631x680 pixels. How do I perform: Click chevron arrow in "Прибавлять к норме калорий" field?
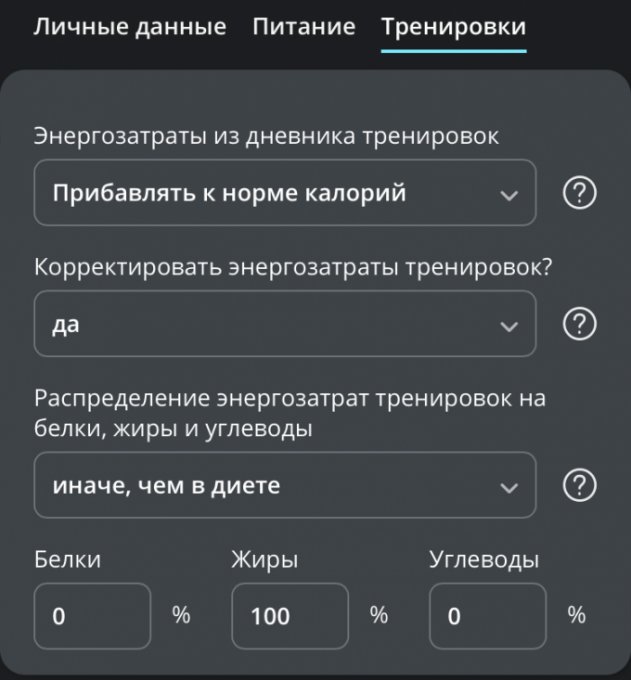coord(509,195)
